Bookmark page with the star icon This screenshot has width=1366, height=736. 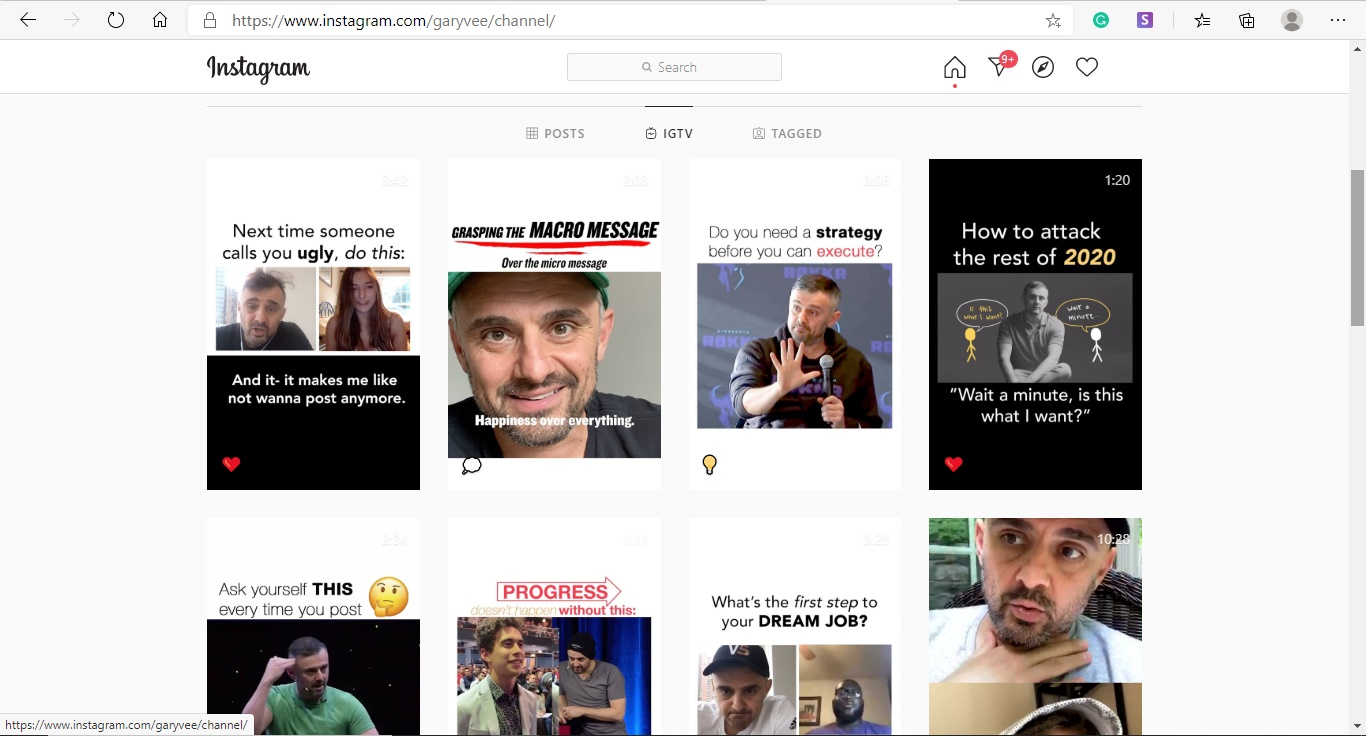1053,20
